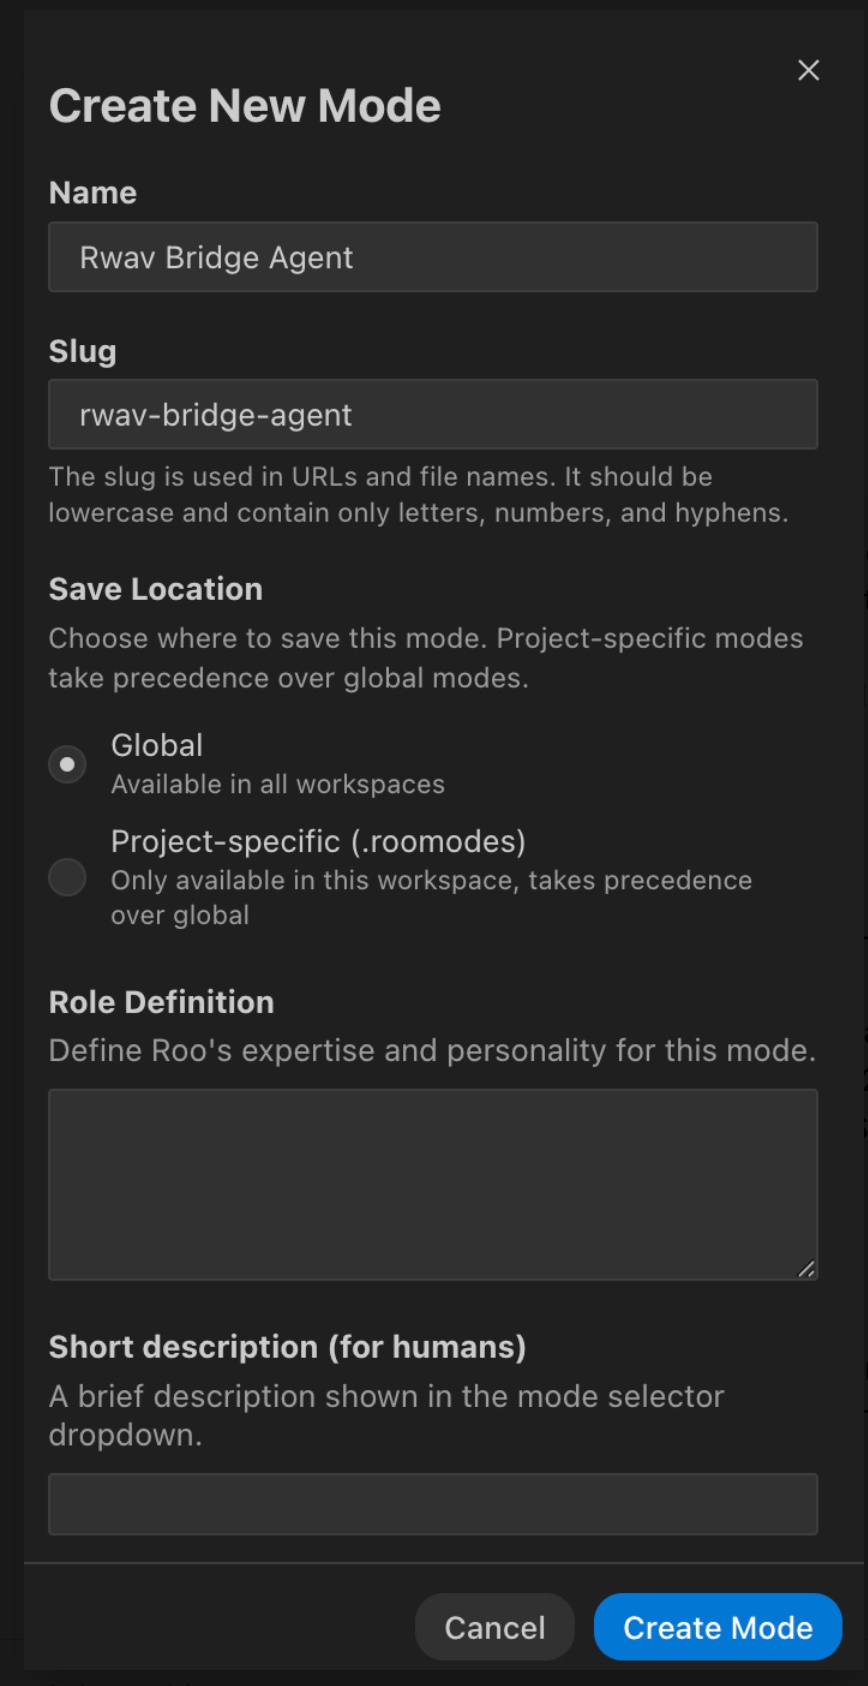Click the Rwav Bridge Agent name text
Image resolution: width=868 pixels, height=1686 pixels.
[x=216, y=257]
